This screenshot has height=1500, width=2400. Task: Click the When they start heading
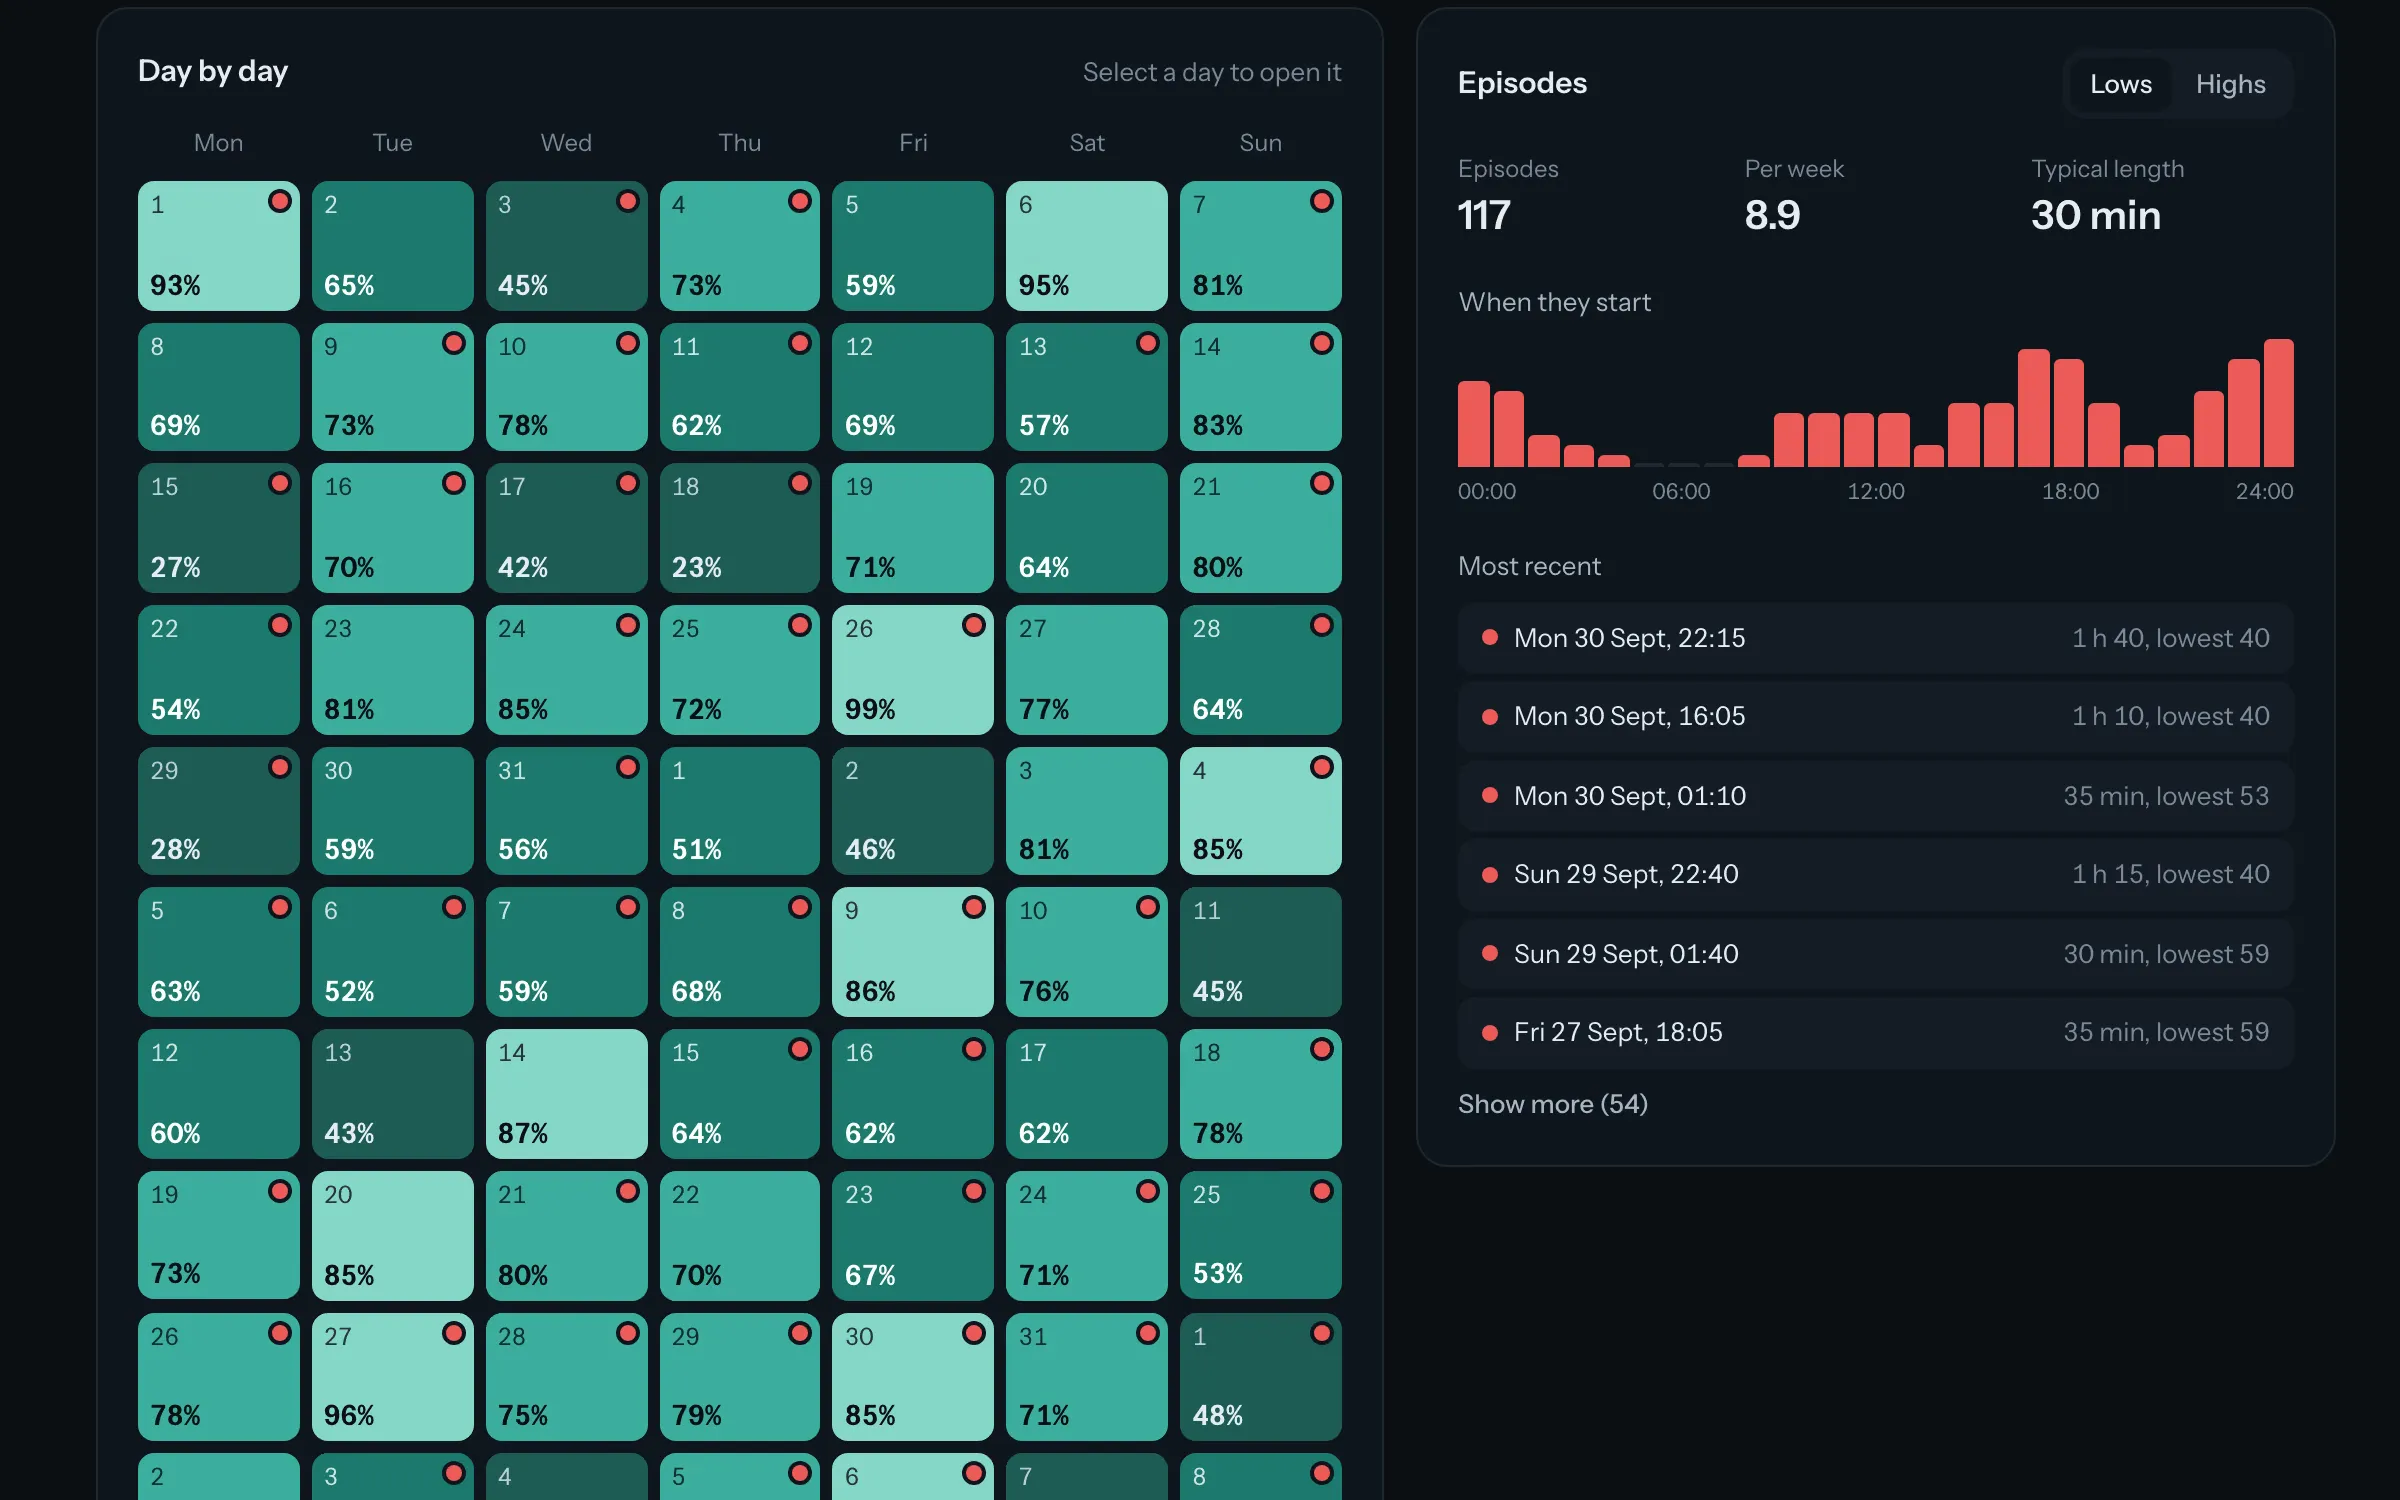1555,302
